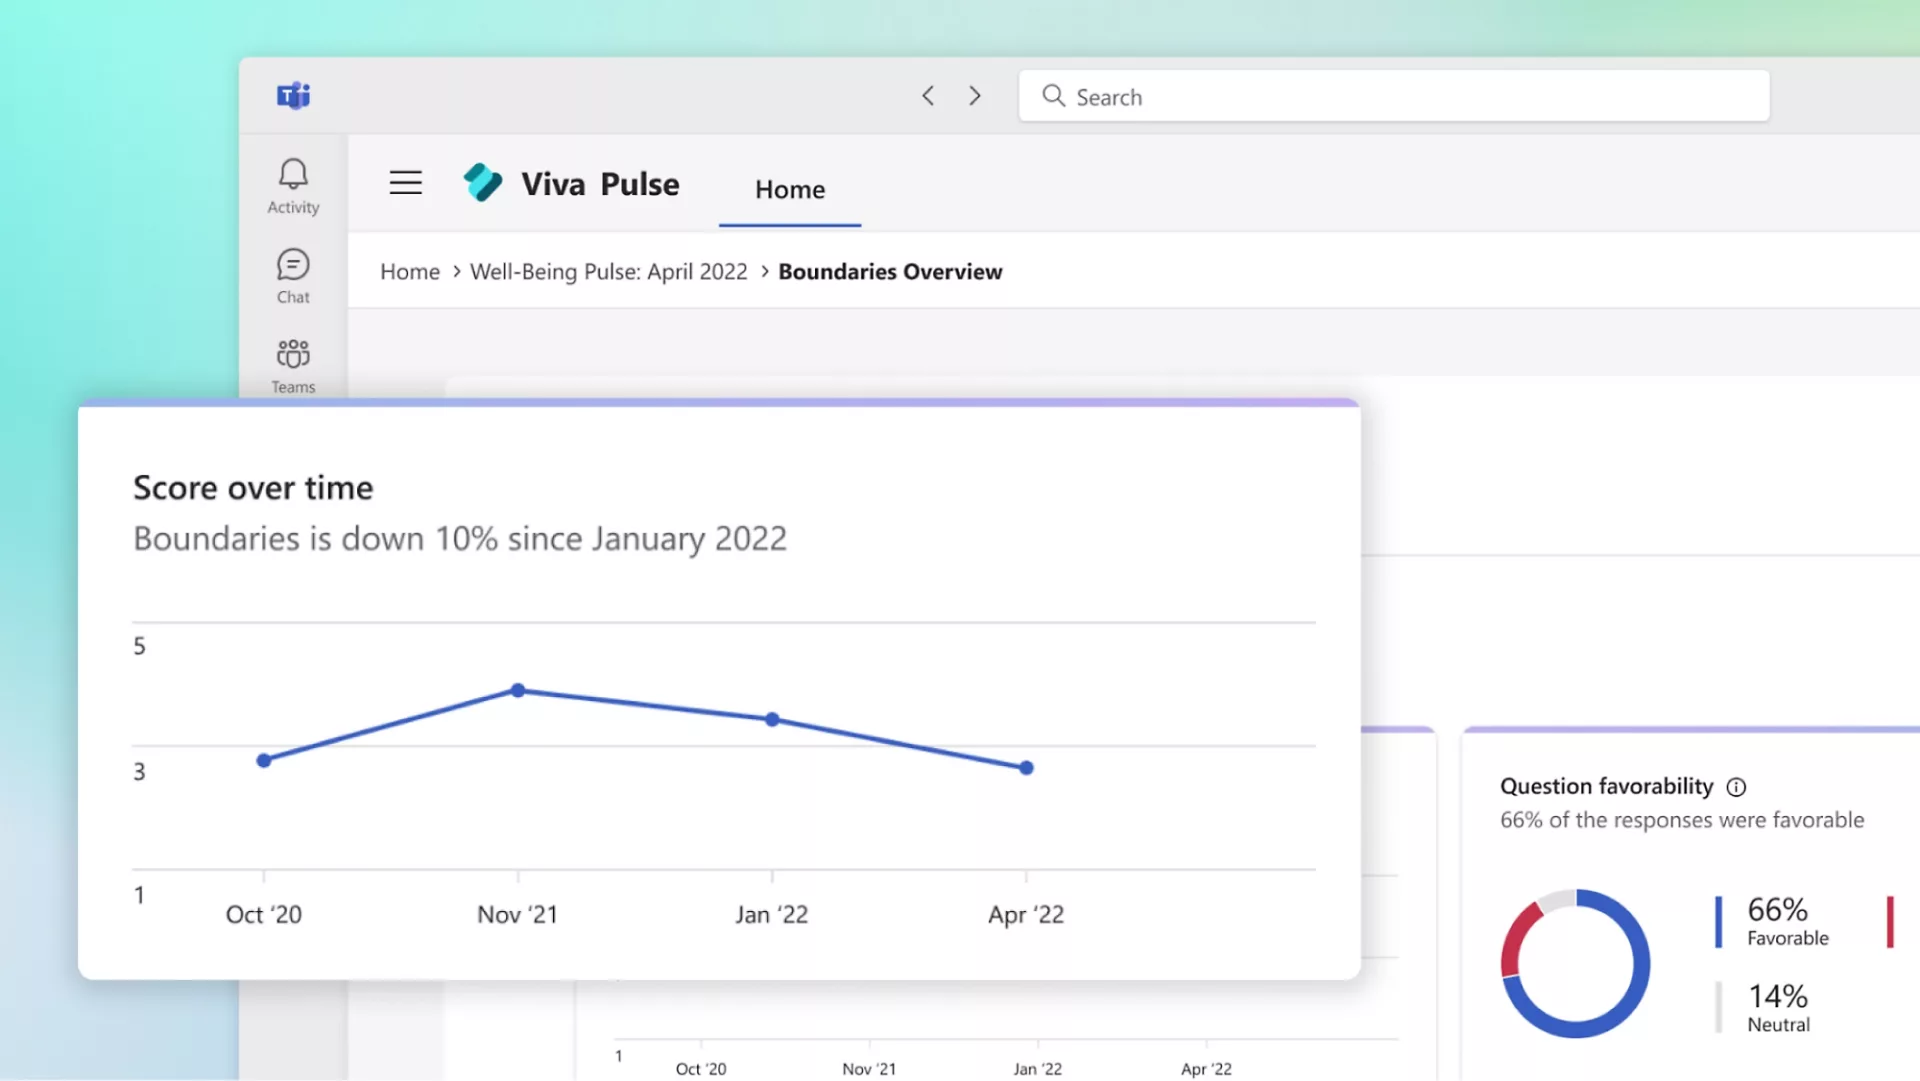The height and width of the screenshot is (1081, 1920).
Task: Open the Chat panel
Action: [x=291, y=276]
